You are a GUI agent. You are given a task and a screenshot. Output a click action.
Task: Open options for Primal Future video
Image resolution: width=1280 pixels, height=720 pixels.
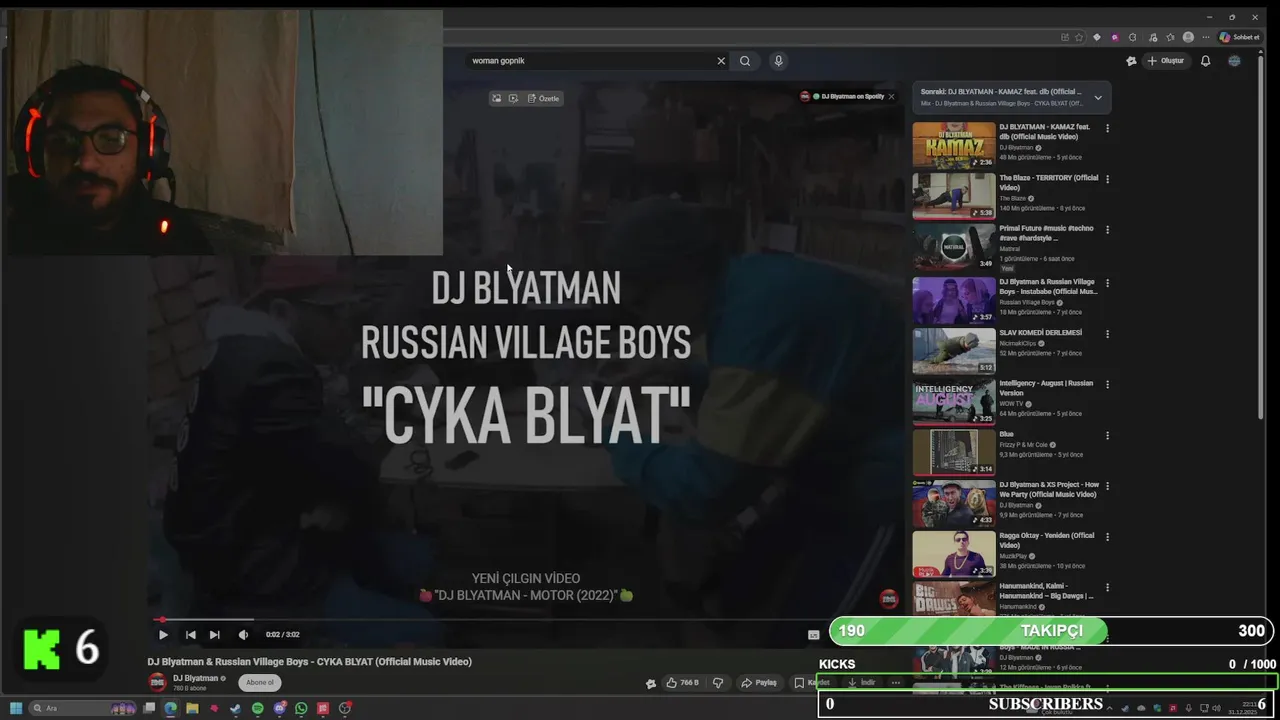[x=1107, y=230]
